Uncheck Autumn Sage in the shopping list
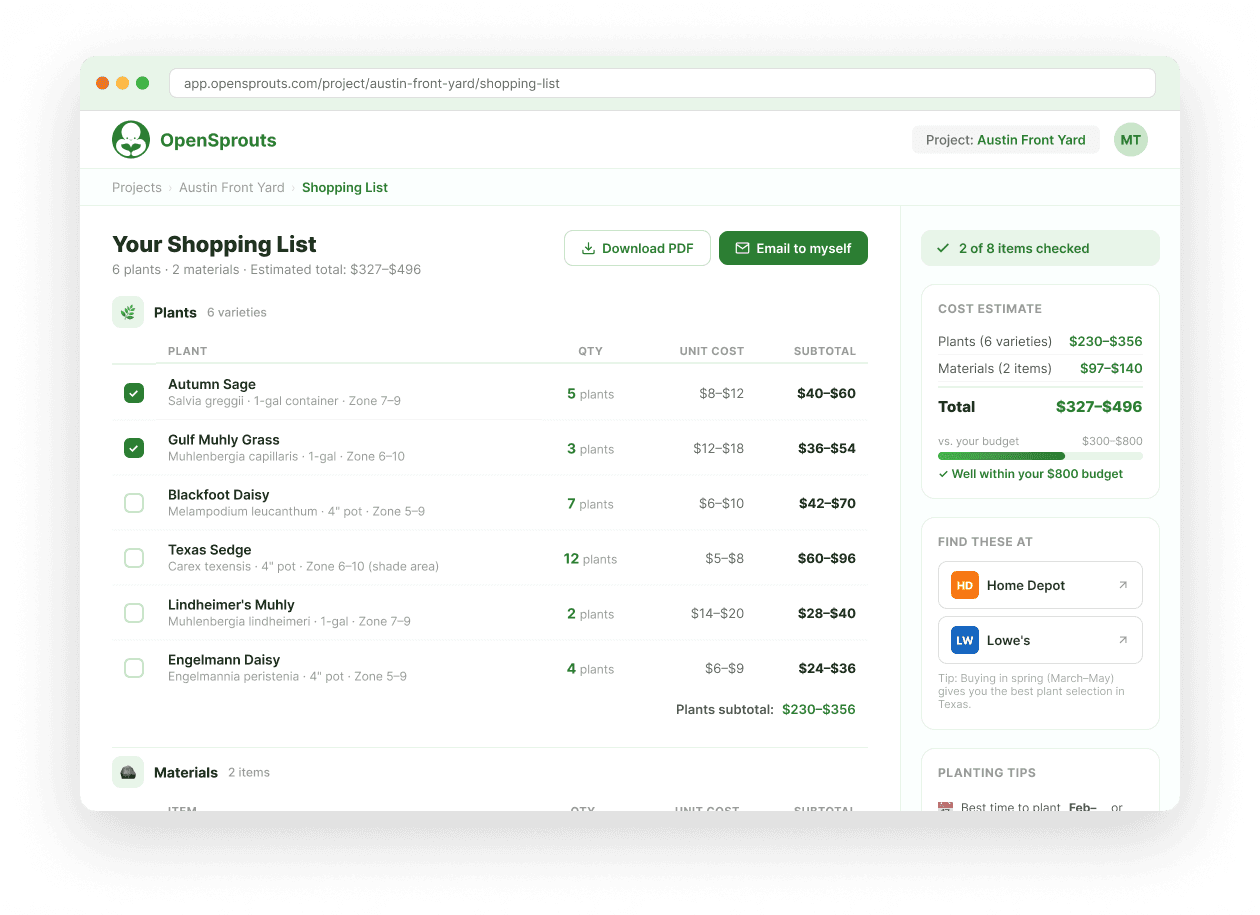Image resolution: width=1260 pixels, height=915 pixels. 134,393
